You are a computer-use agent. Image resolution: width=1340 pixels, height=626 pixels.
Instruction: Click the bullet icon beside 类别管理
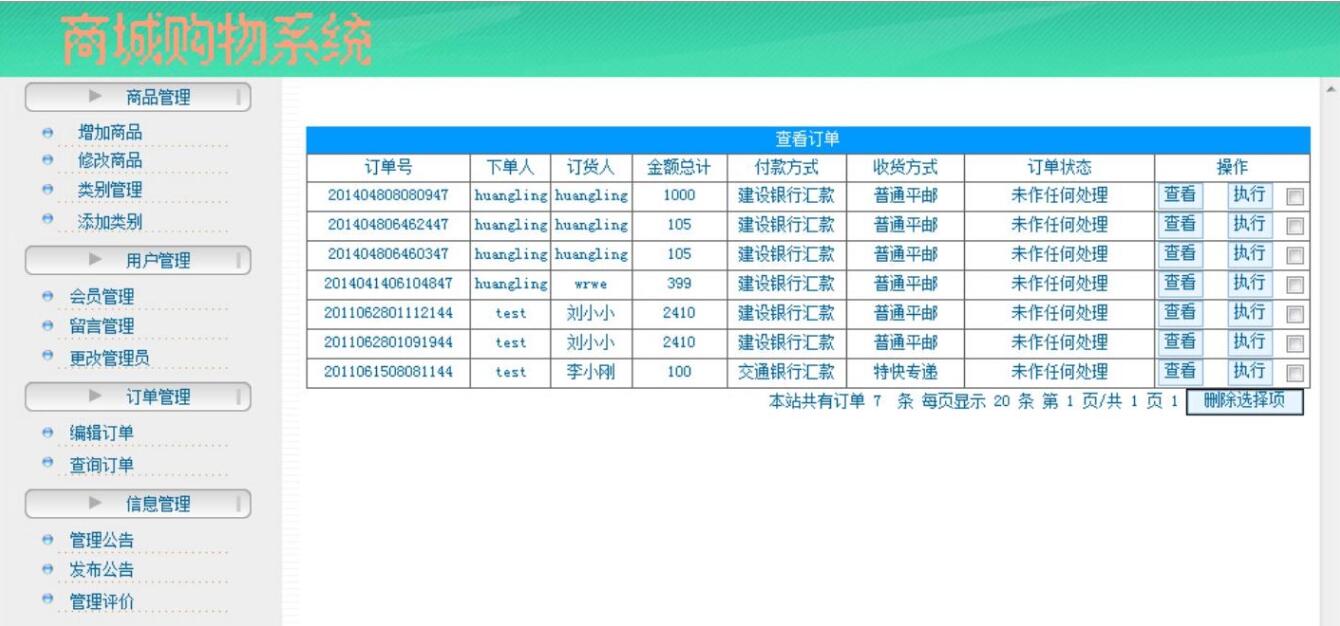pos(47,190)
